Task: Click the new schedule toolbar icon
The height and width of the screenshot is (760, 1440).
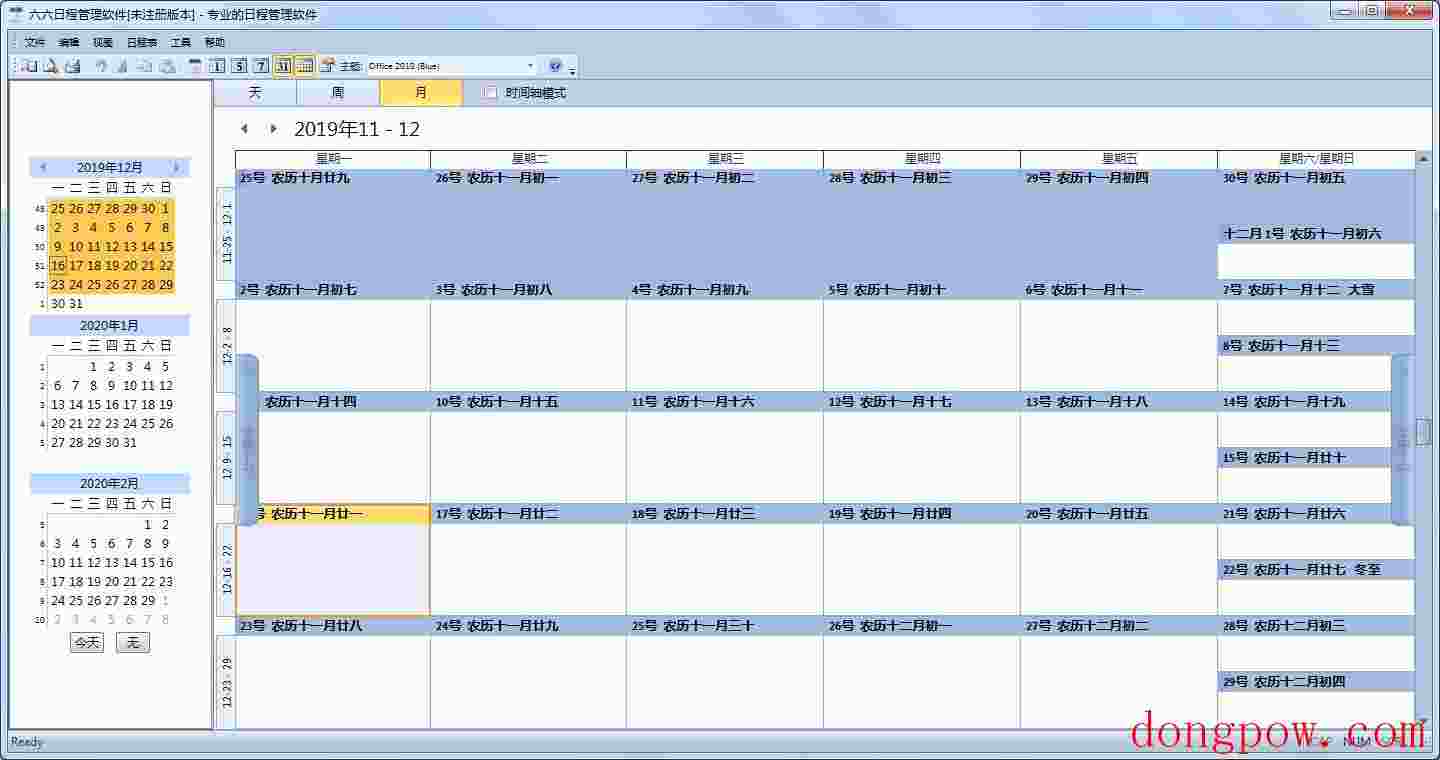Action: (29, 66)
